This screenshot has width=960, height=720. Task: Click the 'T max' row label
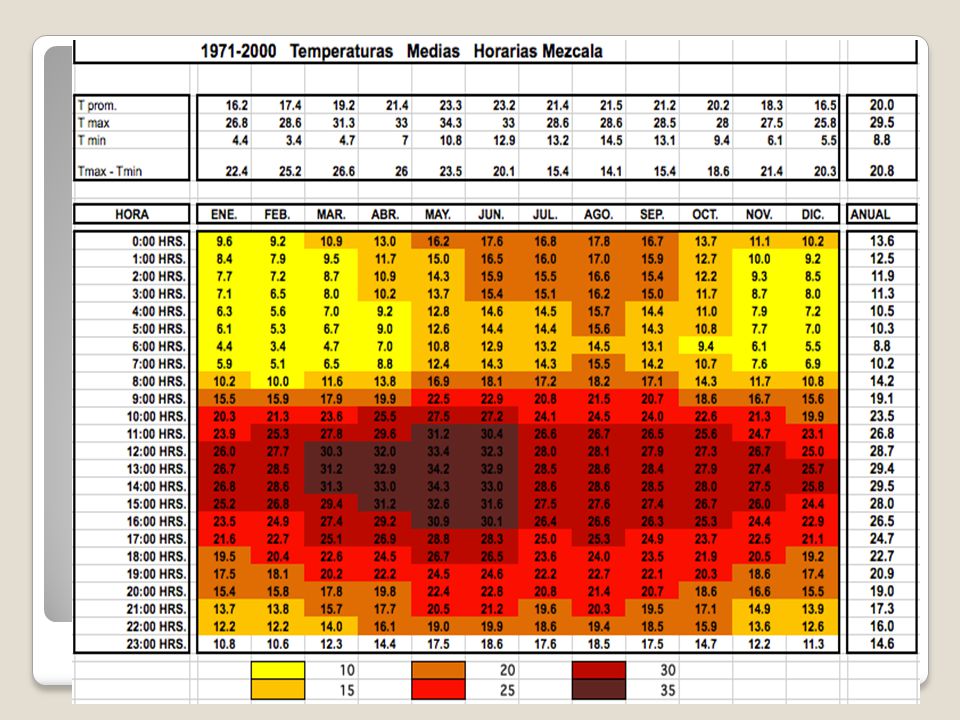click(93, 123)
